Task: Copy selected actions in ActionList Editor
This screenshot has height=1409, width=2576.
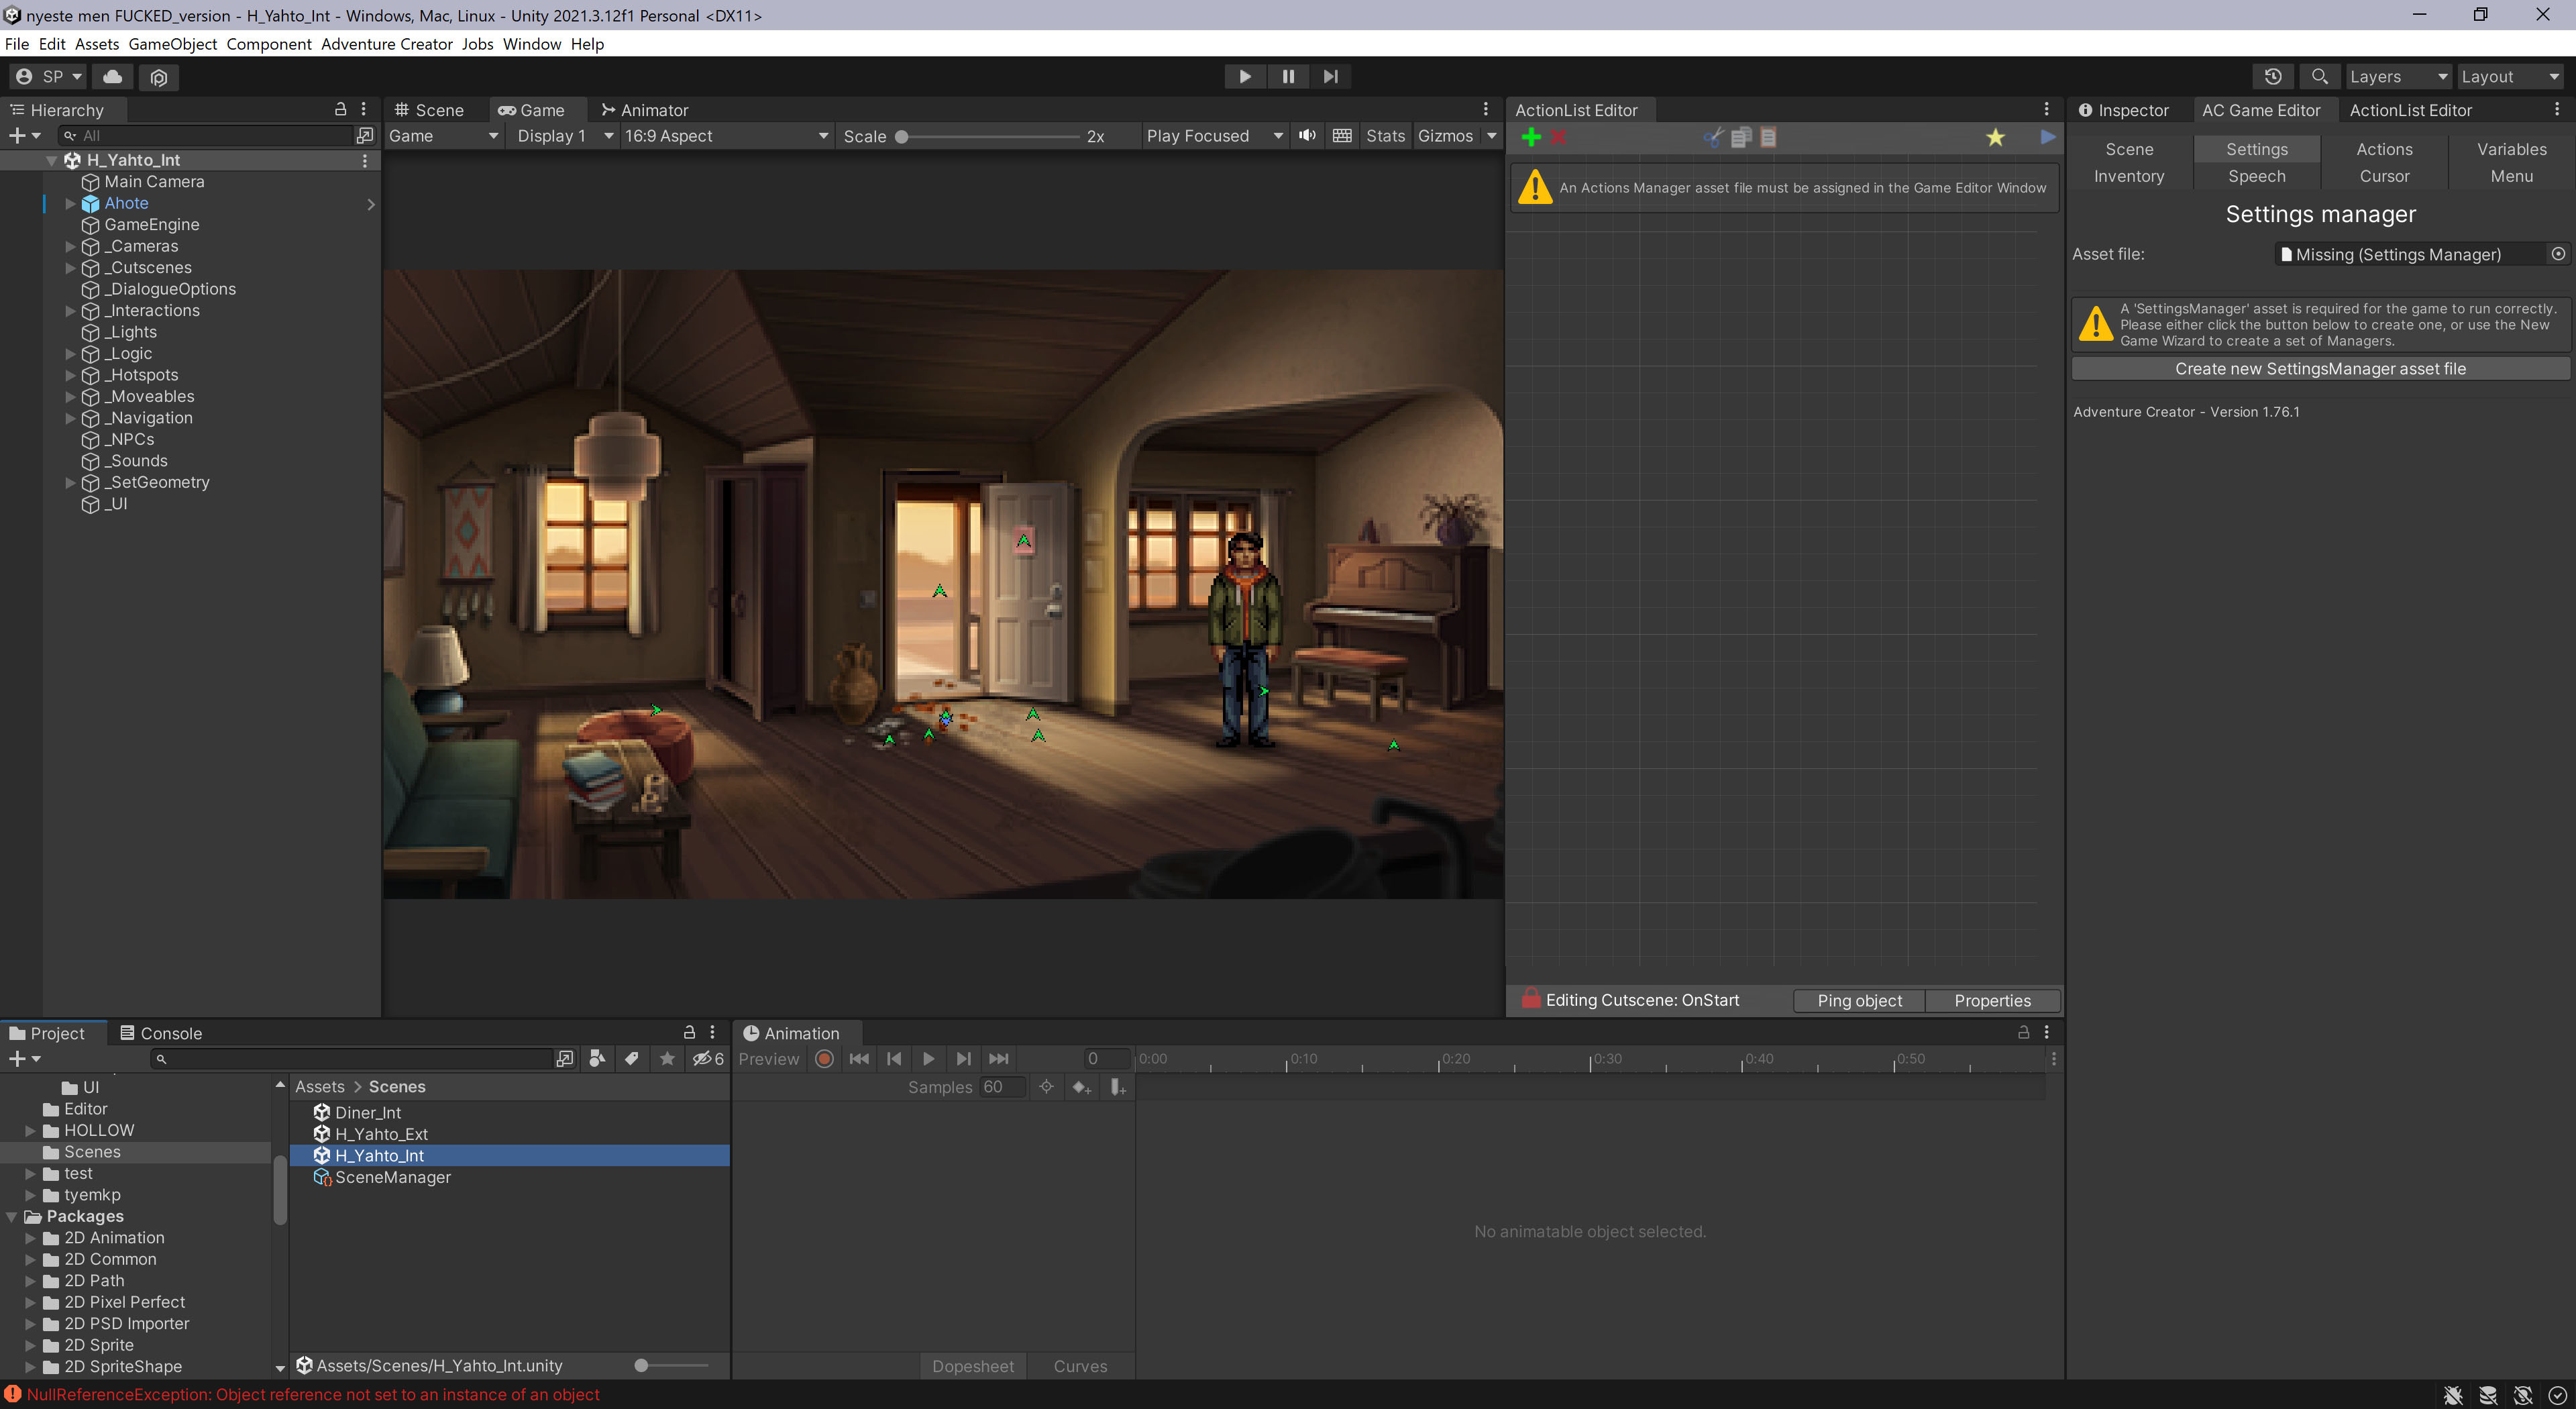Action: click(x=1741, y=138)
